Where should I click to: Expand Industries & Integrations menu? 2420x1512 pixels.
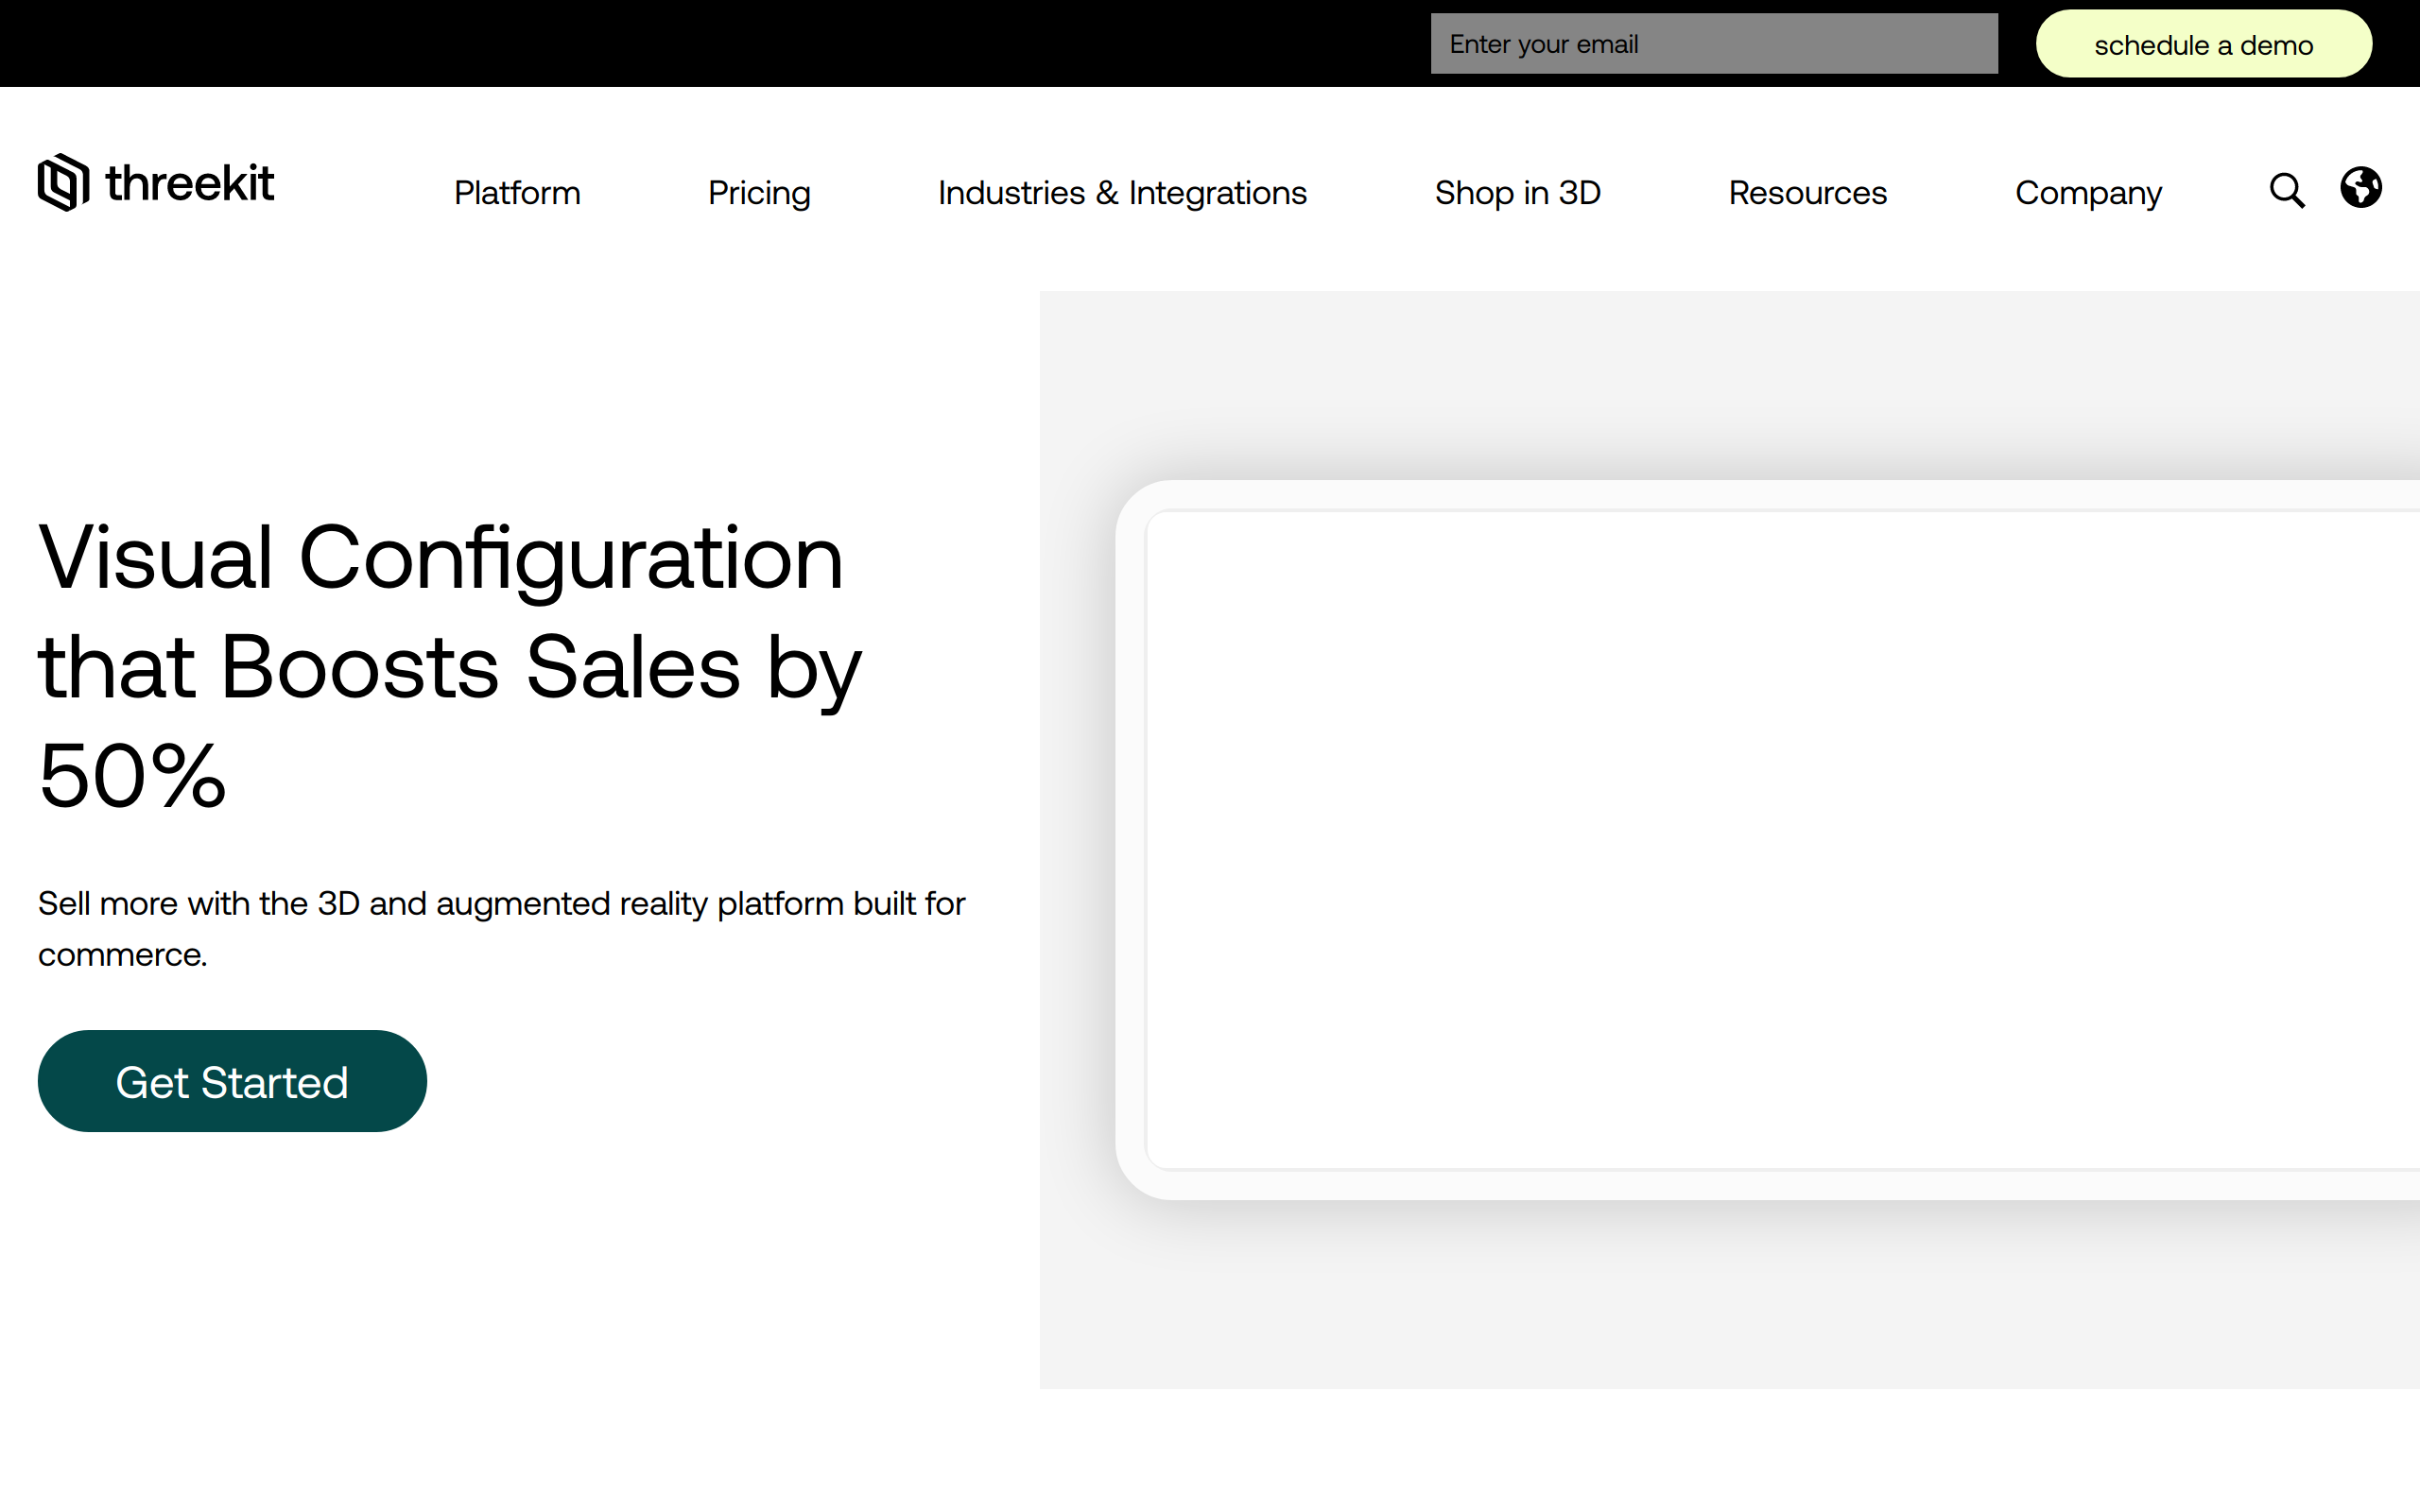(x=1122, y=193)
